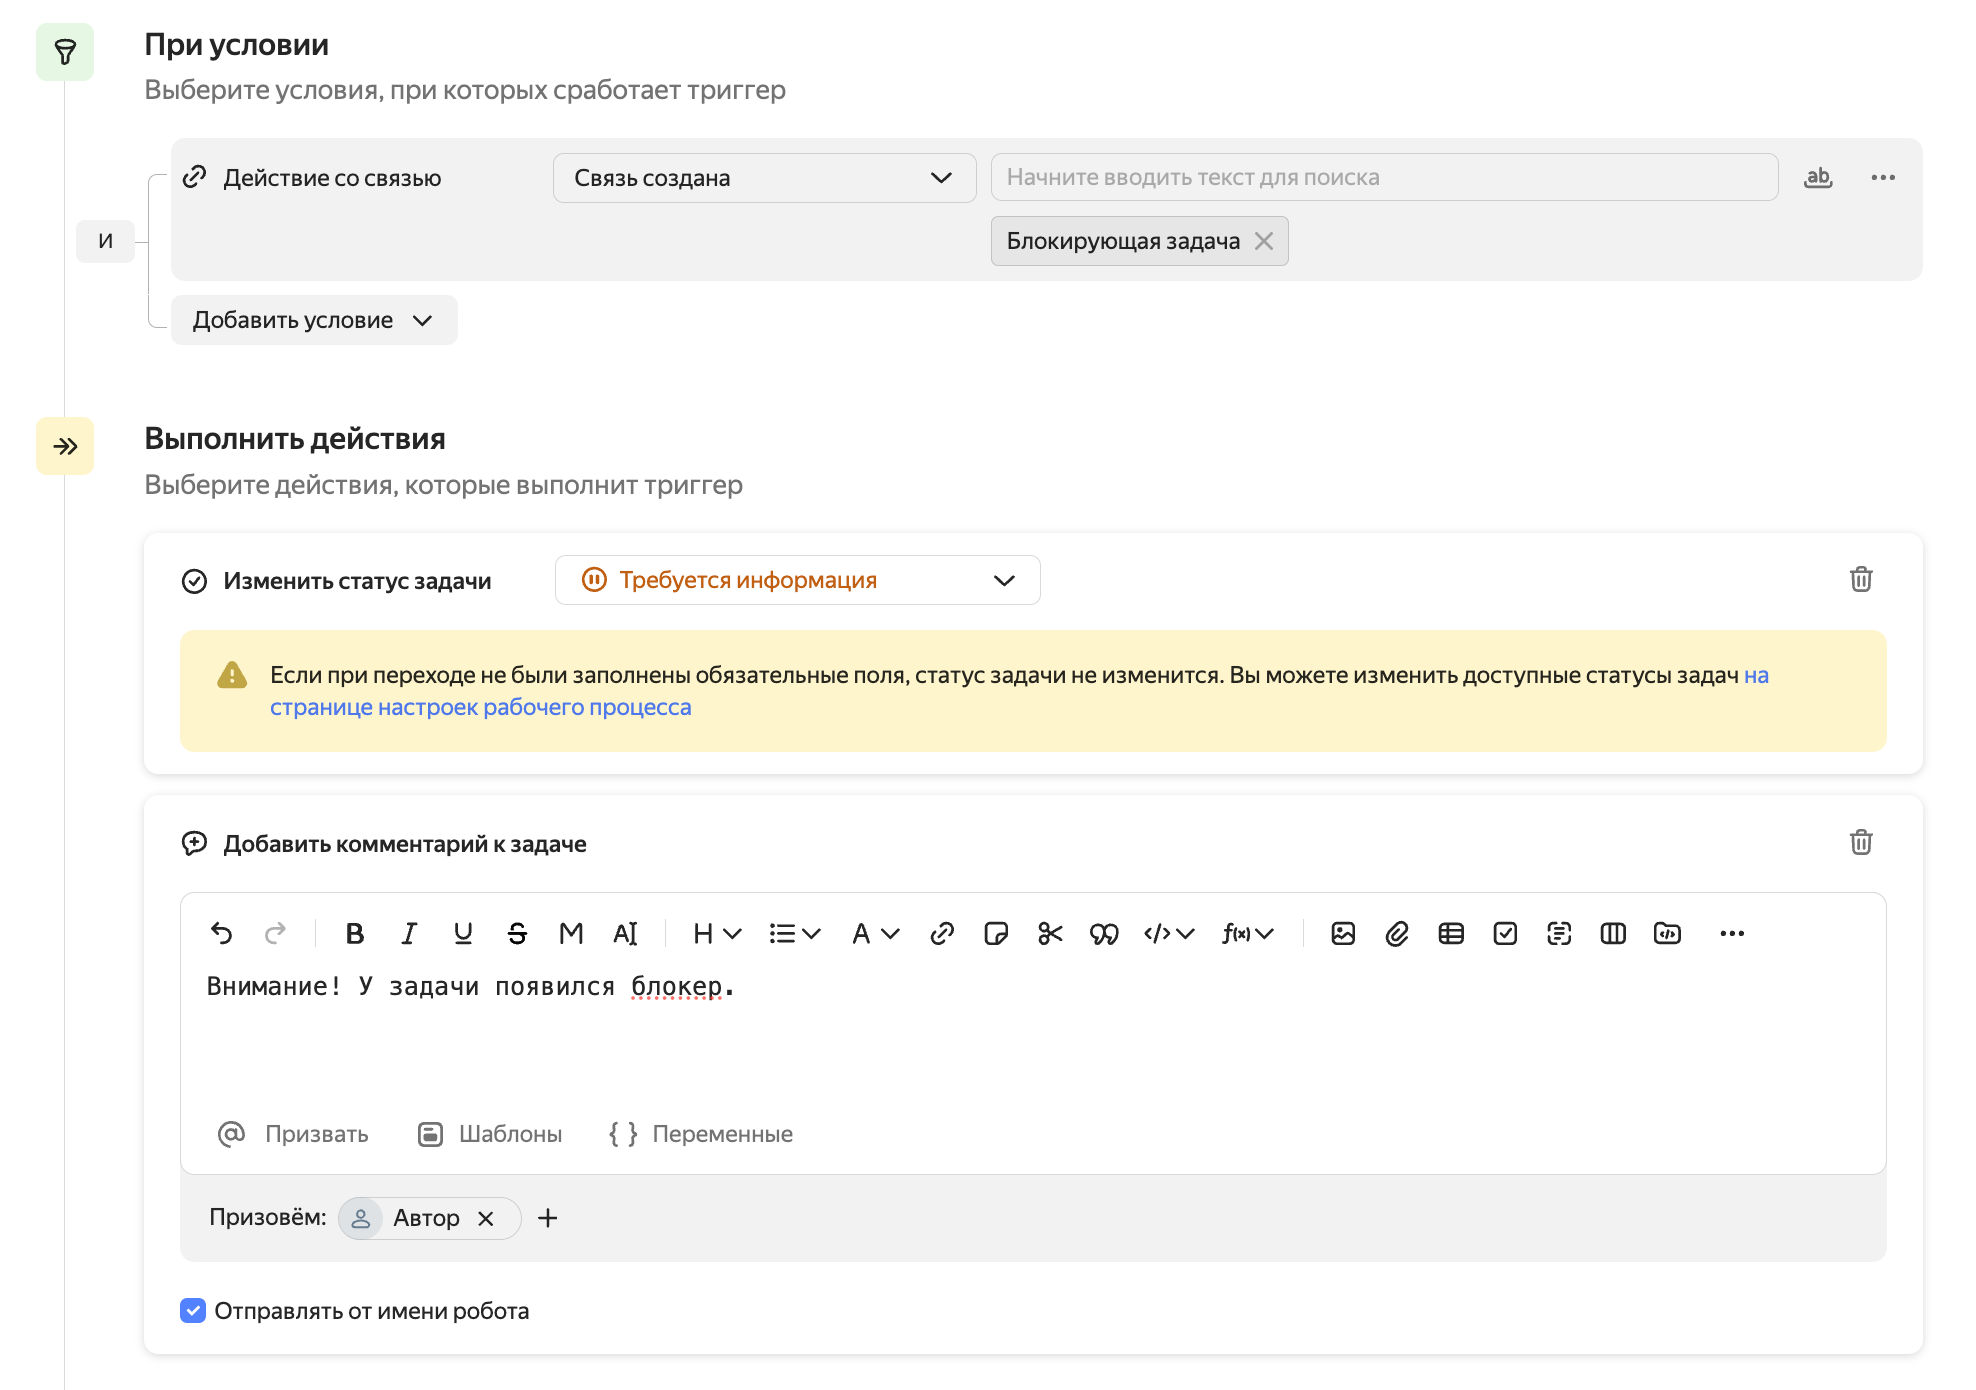Insert an image using picture icon
Viewport: 1976px width, 1390px height.
[1343, 934]
